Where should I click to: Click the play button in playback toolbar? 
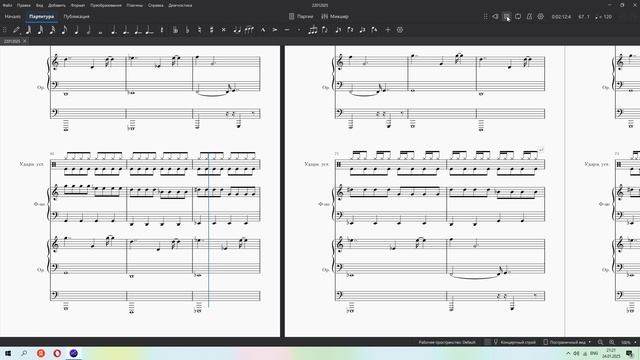(507, 17)
